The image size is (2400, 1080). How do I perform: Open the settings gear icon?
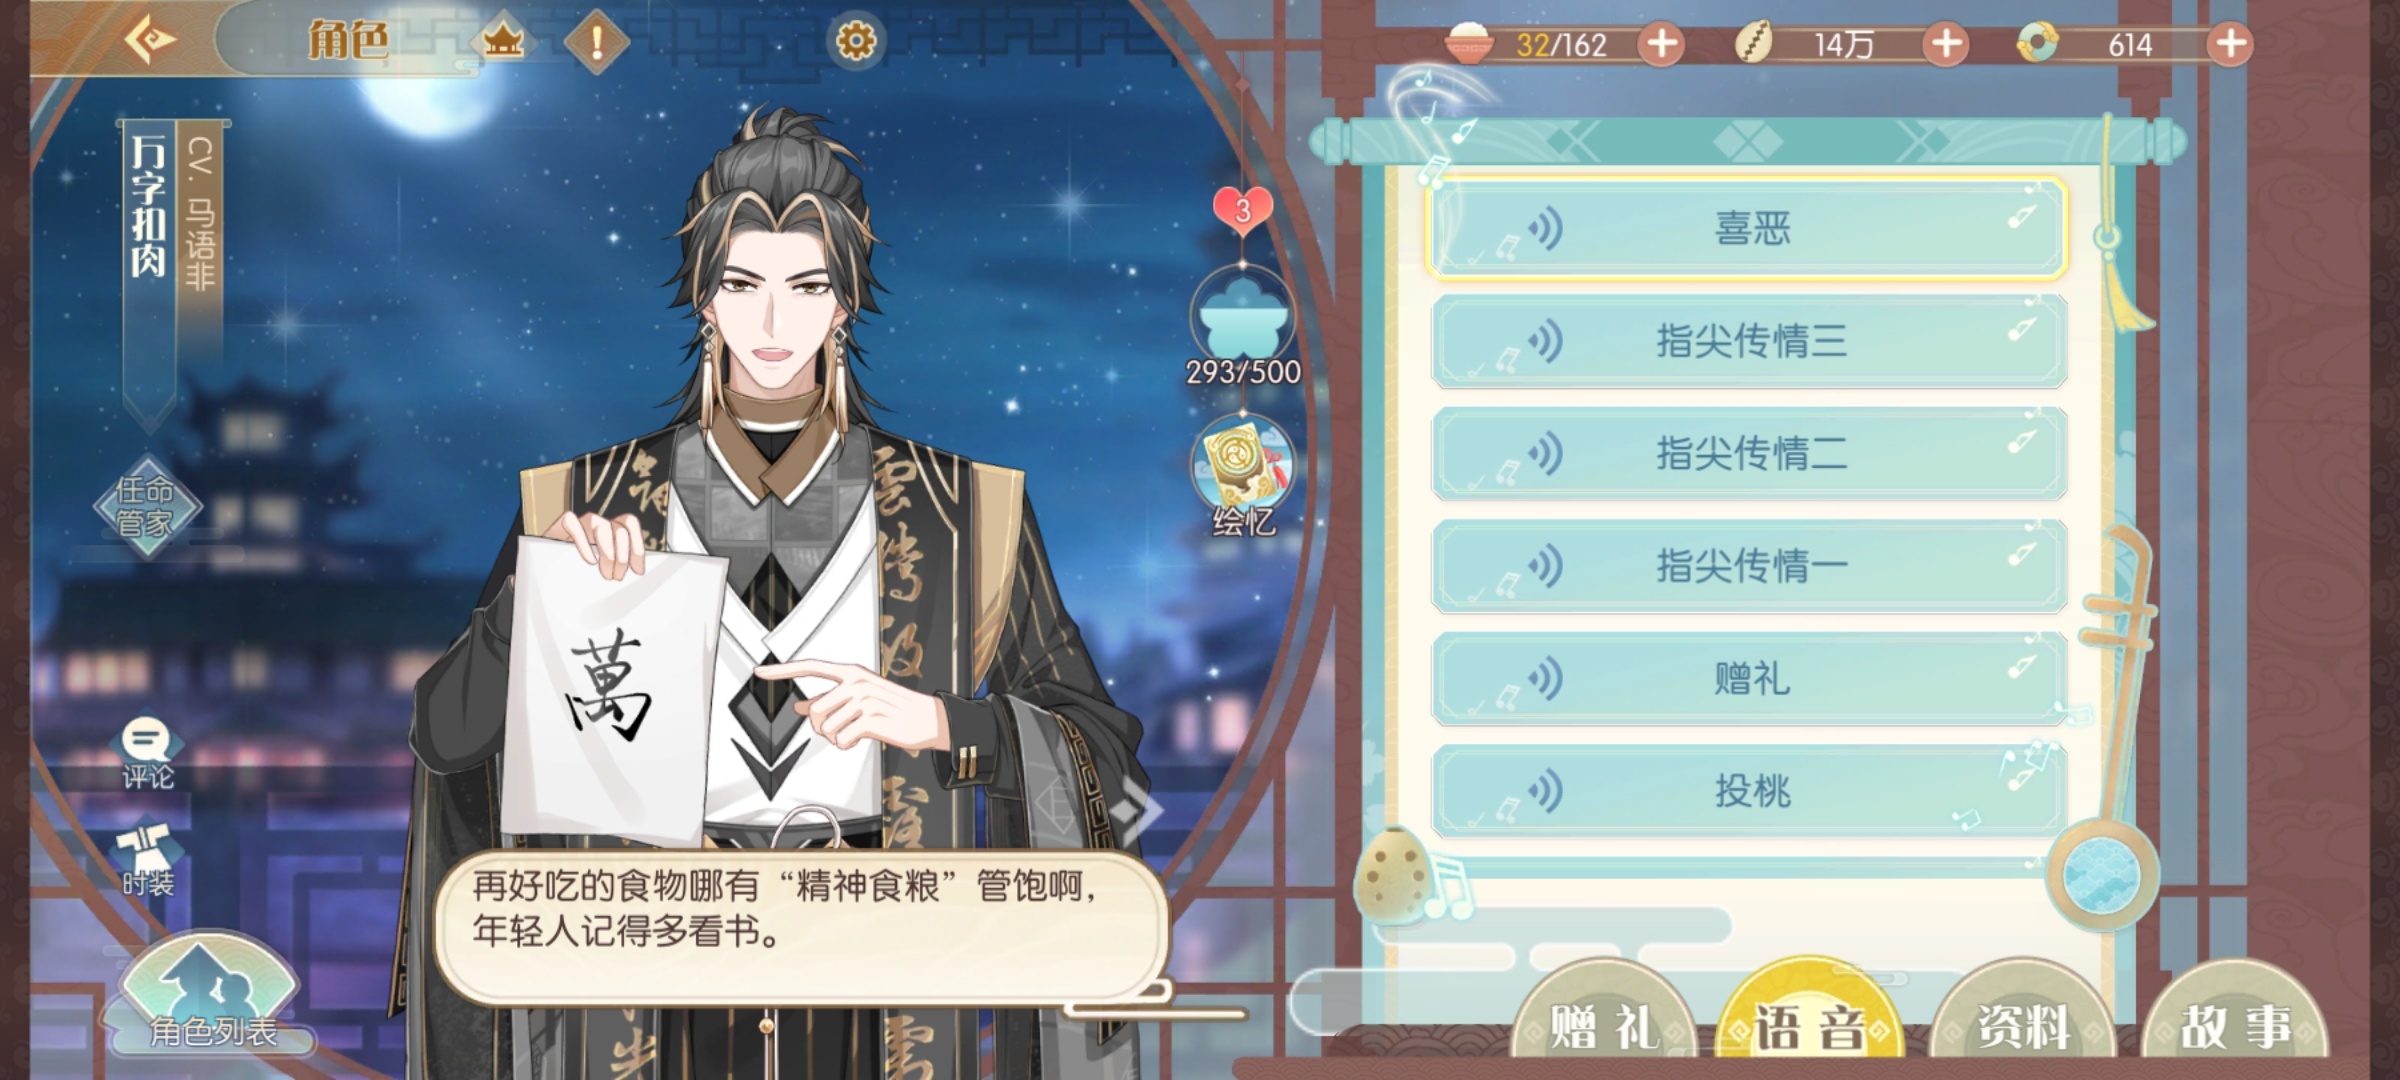click(855, 41)
